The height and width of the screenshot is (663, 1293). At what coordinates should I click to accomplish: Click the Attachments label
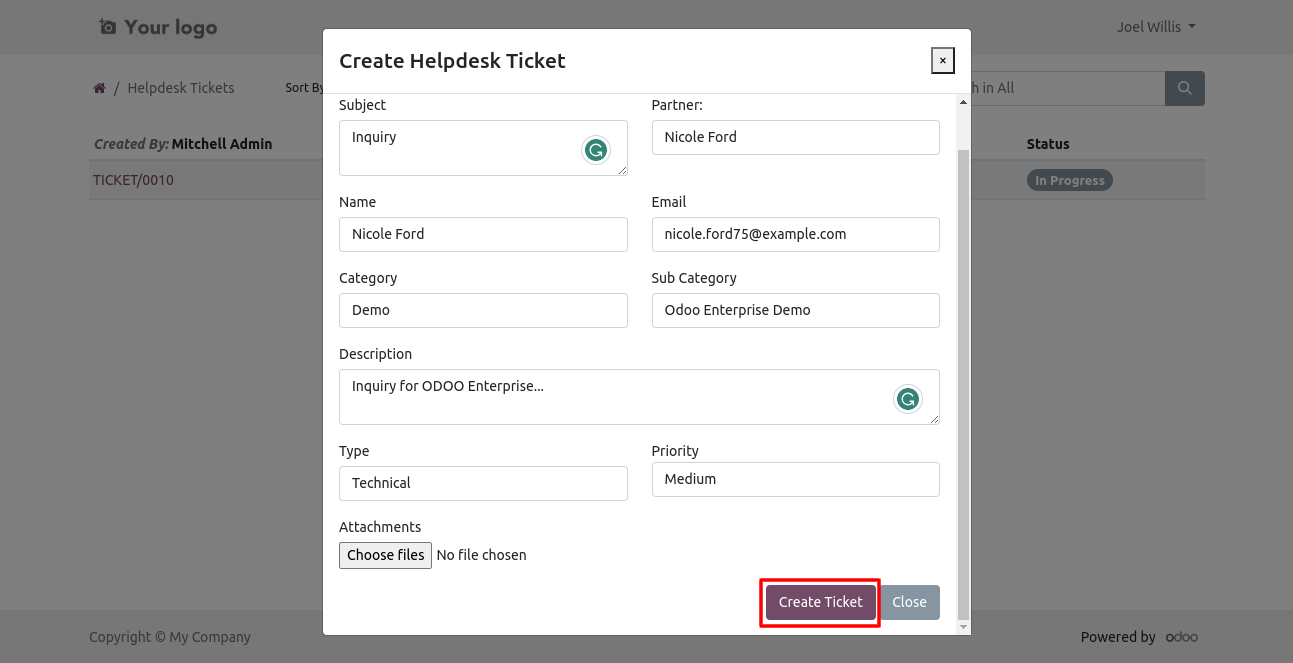coord(380,527)
